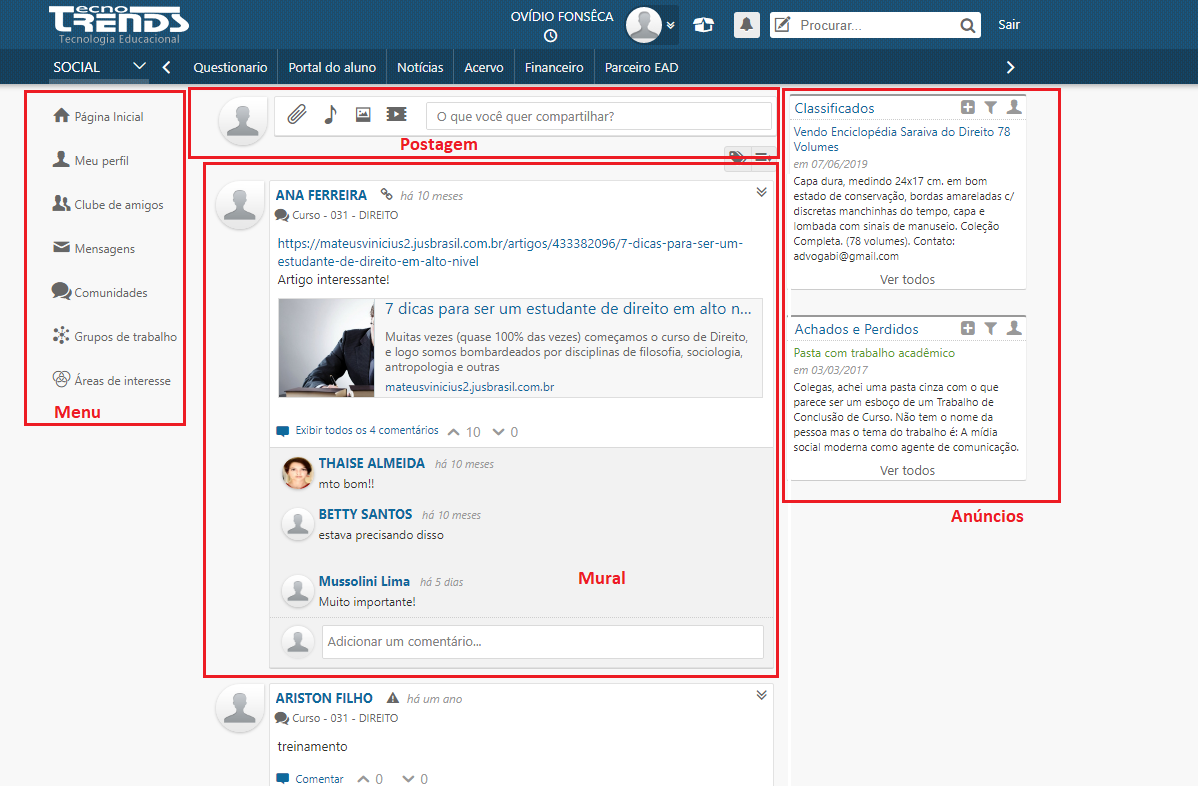Filter Achados e Perdidos with funnel icon
Viewport: 1198px width, 786px height.
(x=990, y=328)
